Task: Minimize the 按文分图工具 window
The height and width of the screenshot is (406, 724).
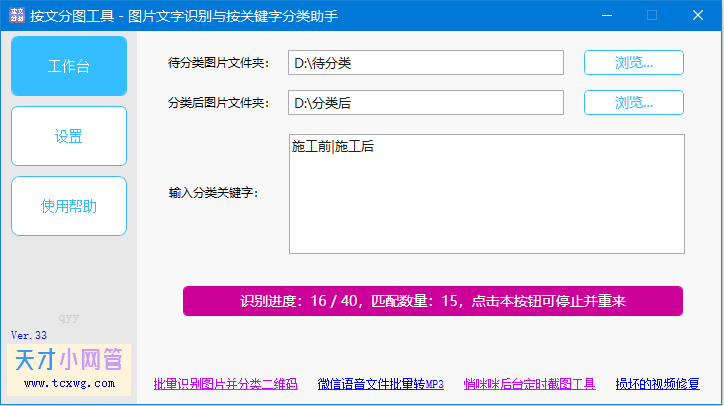Action: 606,16
